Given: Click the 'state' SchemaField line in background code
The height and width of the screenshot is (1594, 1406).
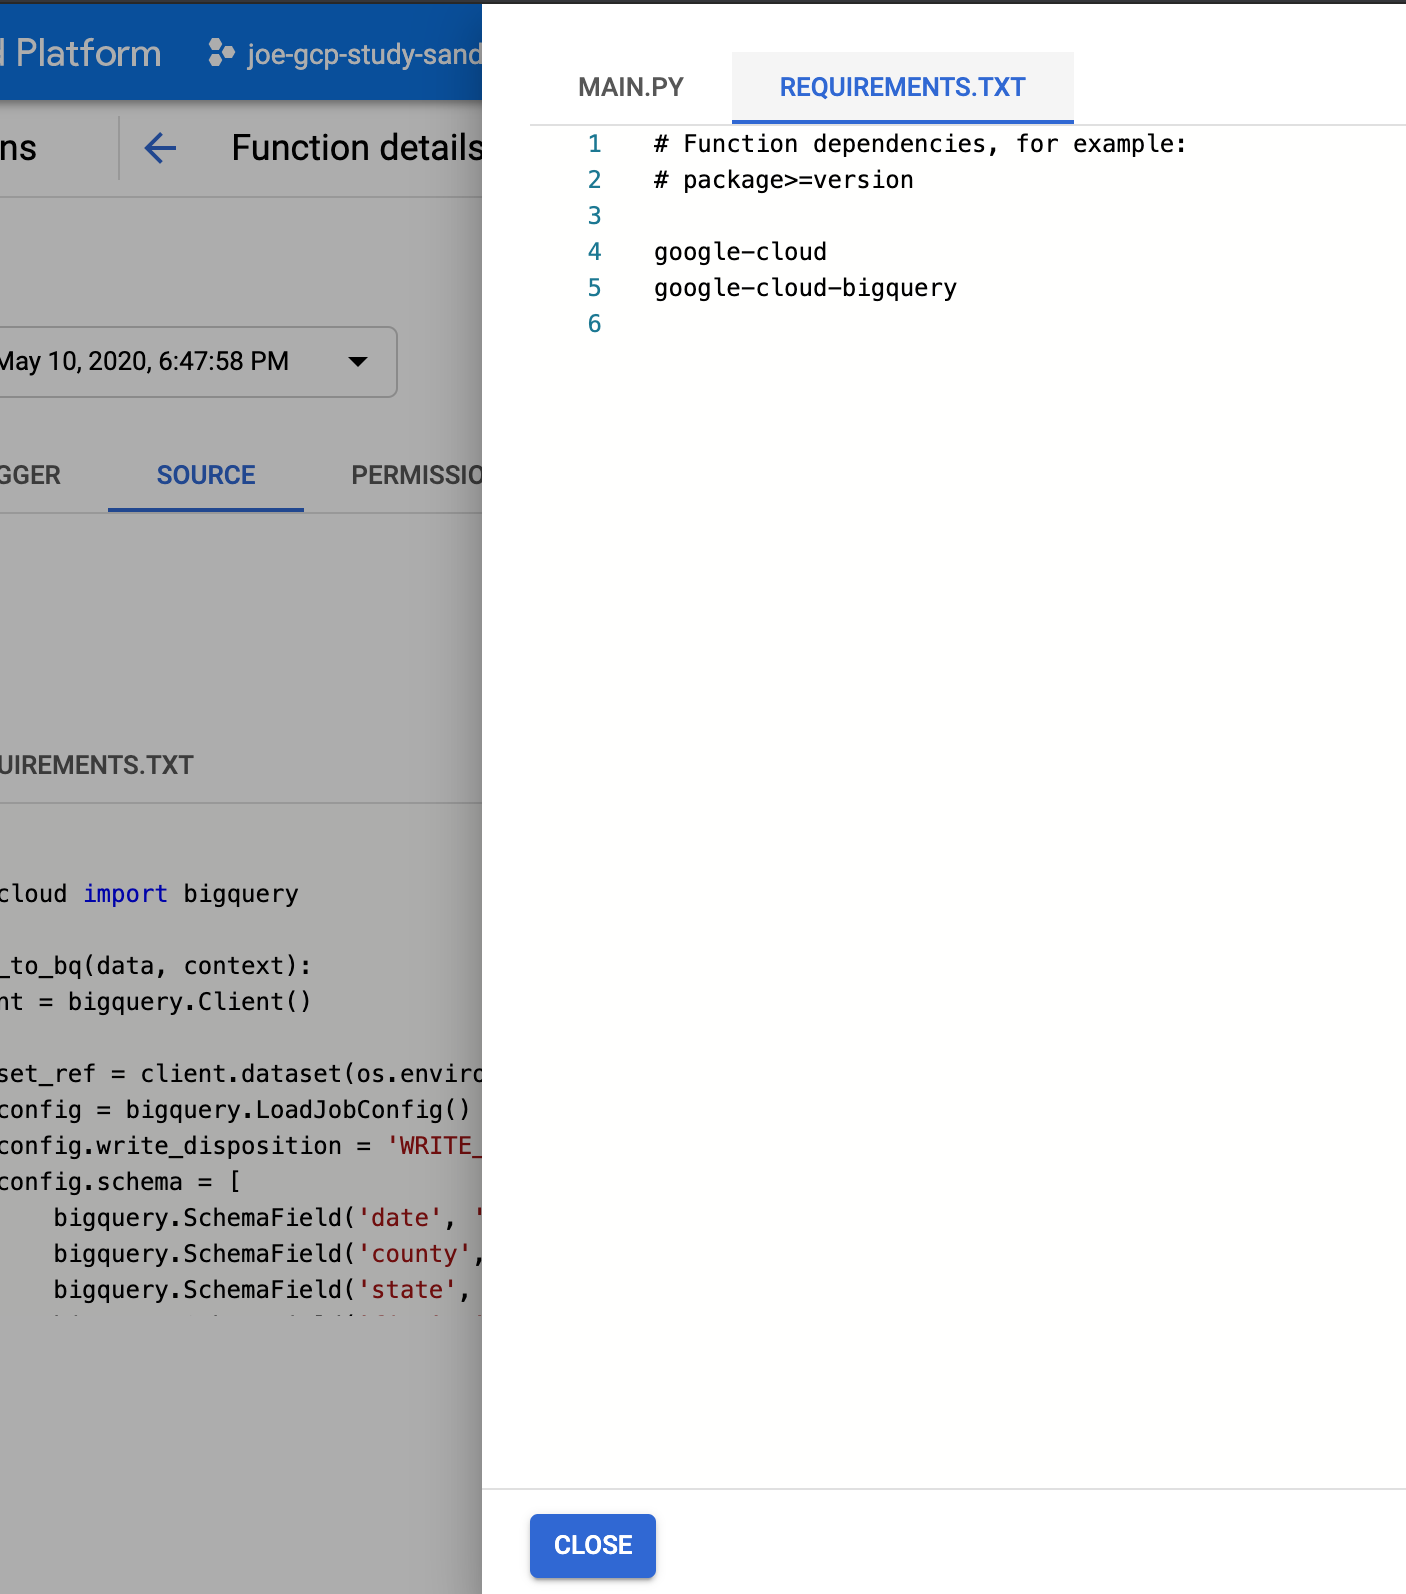Looking at the screenshot, I should coord(262,1290).
